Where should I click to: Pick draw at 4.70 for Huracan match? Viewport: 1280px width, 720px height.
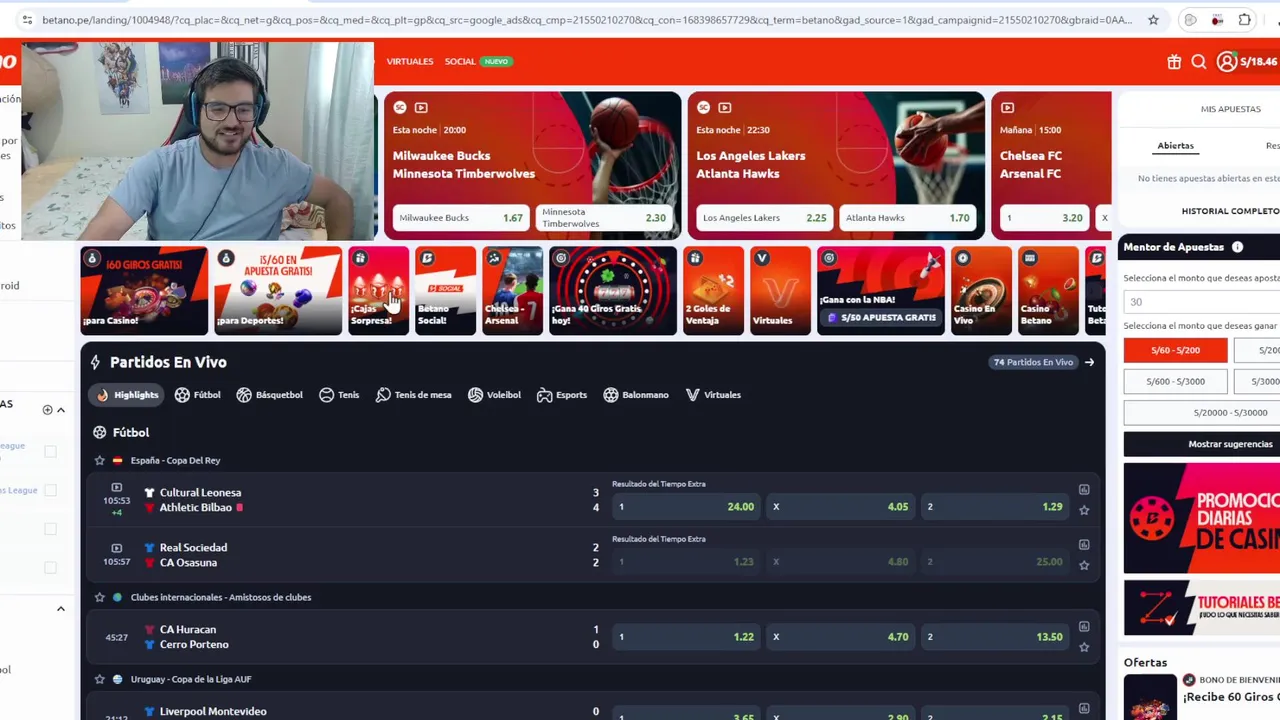pyautogui.click(x=841, y=637)
